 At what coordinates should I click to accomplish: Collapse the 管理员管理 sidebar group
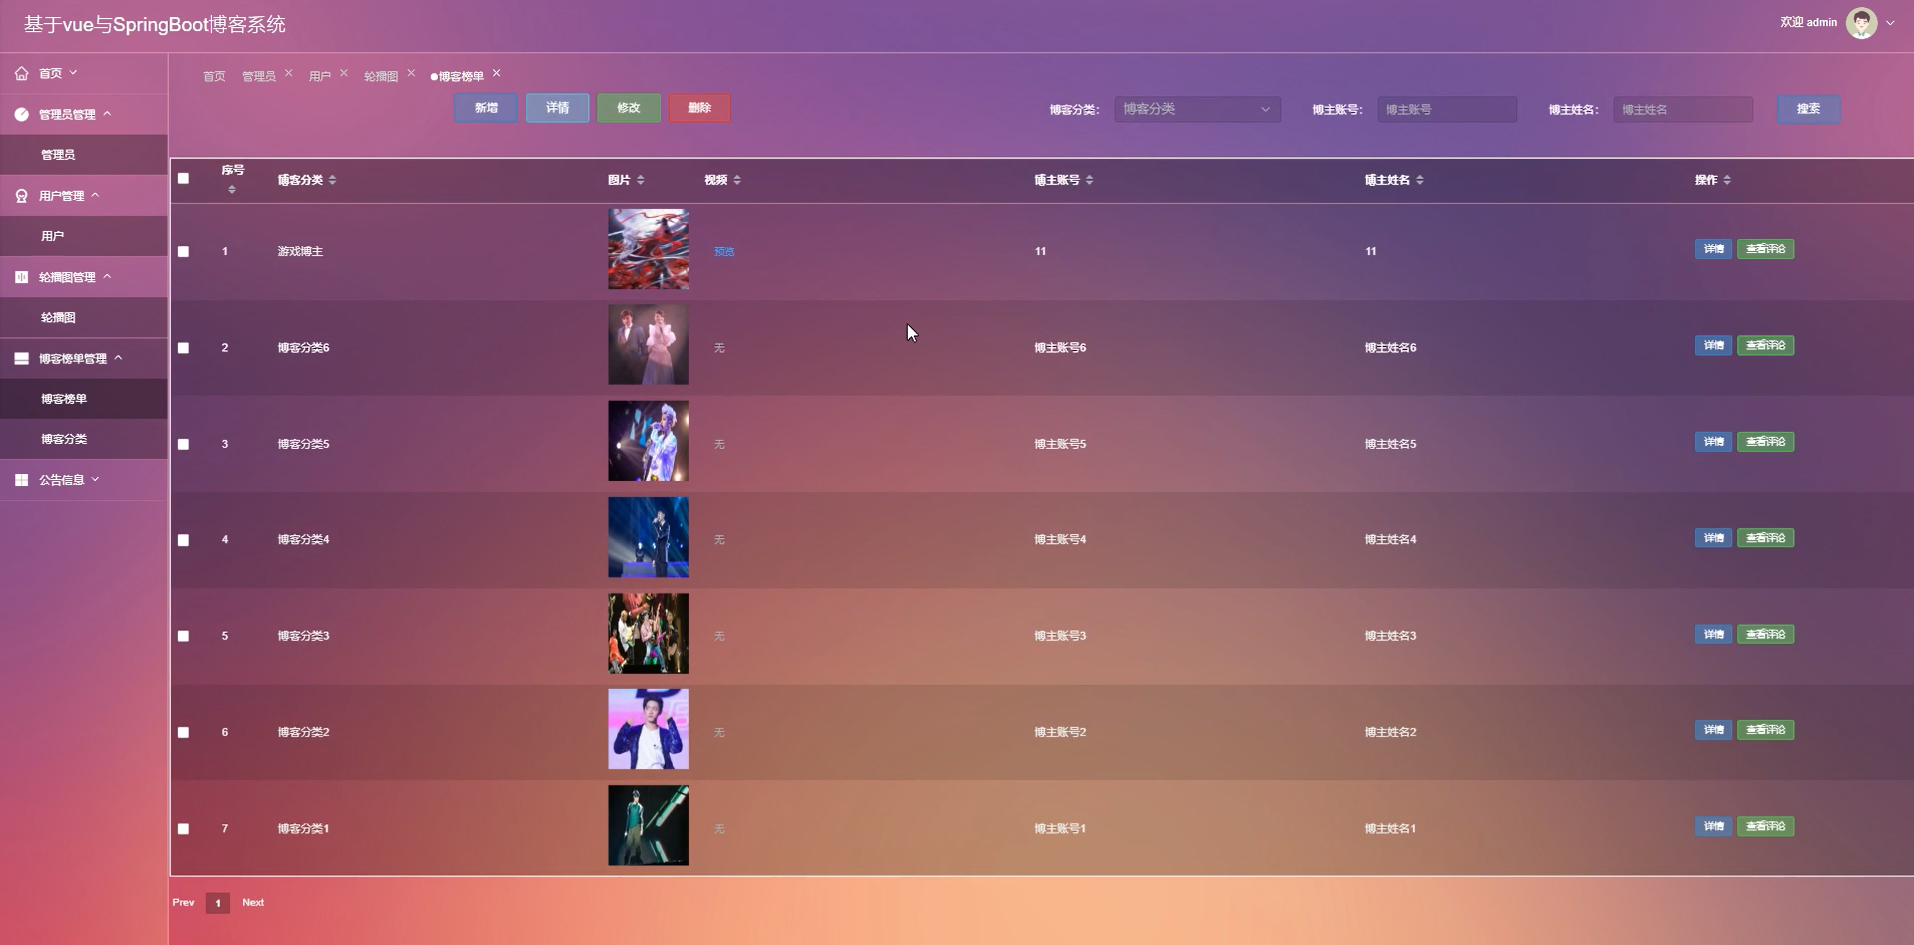(84, 114)
